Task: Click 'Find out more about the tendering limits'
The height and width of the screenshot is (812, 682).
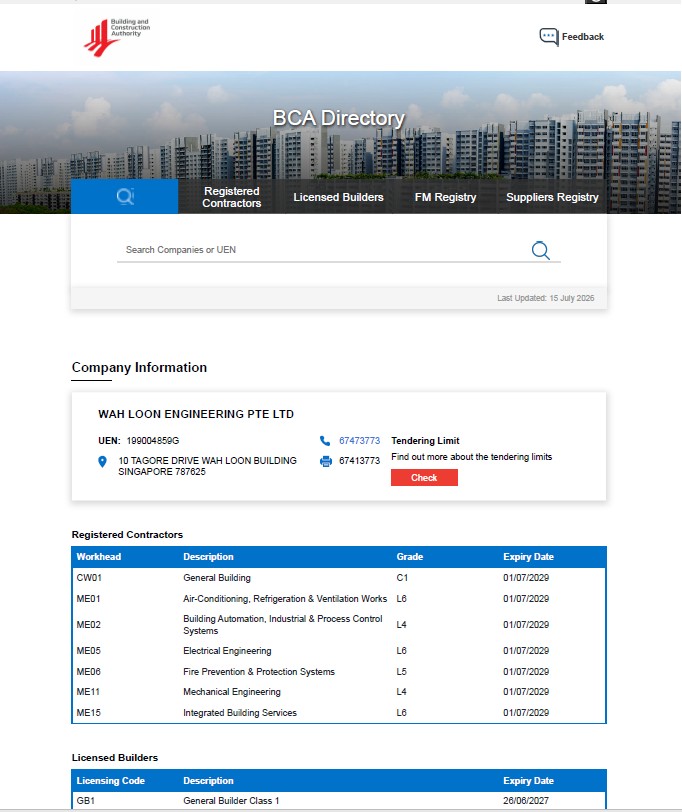Action: 471,457
